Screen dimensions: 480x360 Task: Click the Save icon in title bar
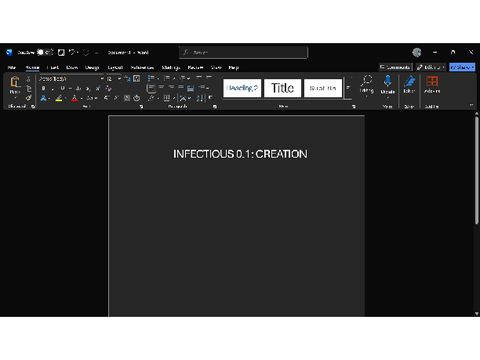[61, 52]
